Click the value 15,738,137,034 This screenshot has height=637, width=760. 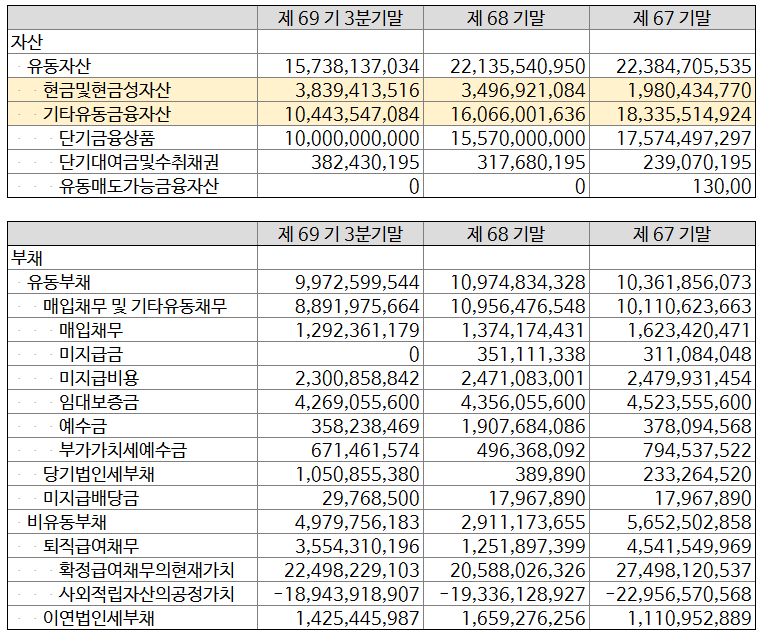[x=352, y=66]
